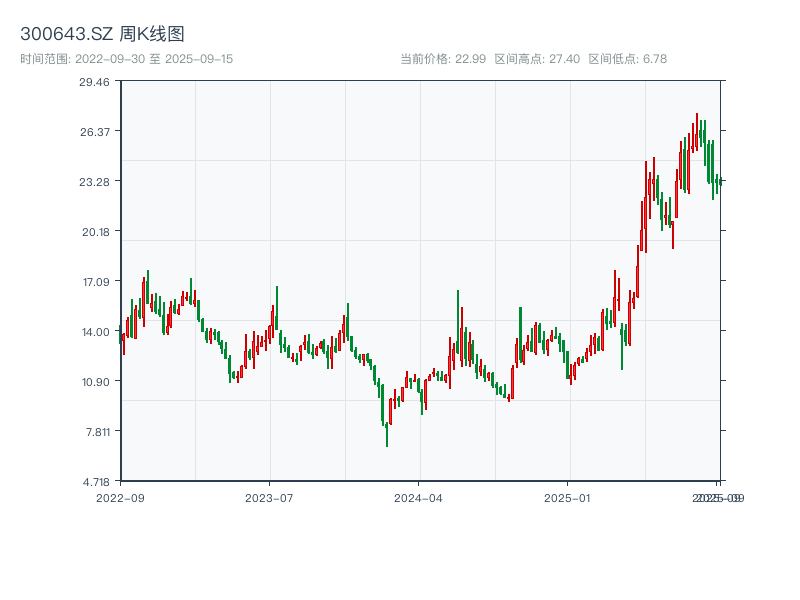
Task: Click the 区间高点 27.40 label
Action: point(537,59)
